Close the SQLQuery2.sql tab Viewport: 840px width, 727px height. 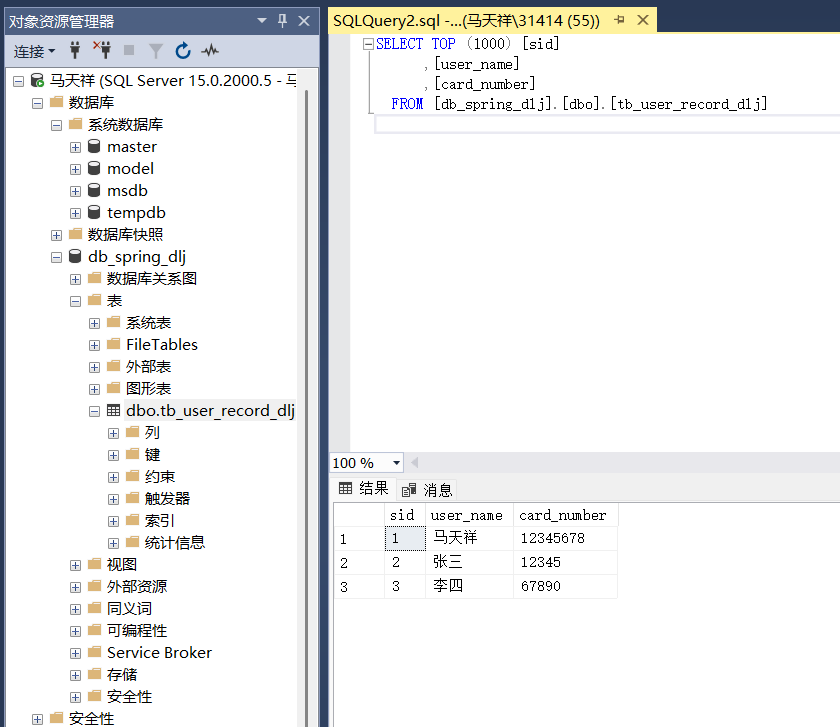click(x=643, y=20)
